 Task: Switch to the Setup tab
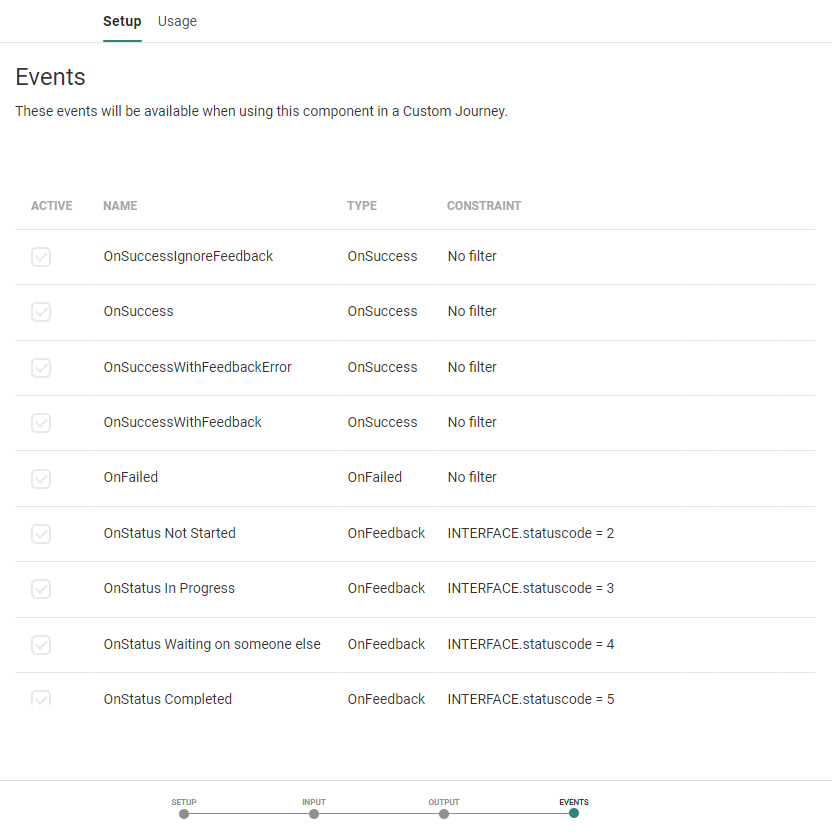(x=122, y=21)
